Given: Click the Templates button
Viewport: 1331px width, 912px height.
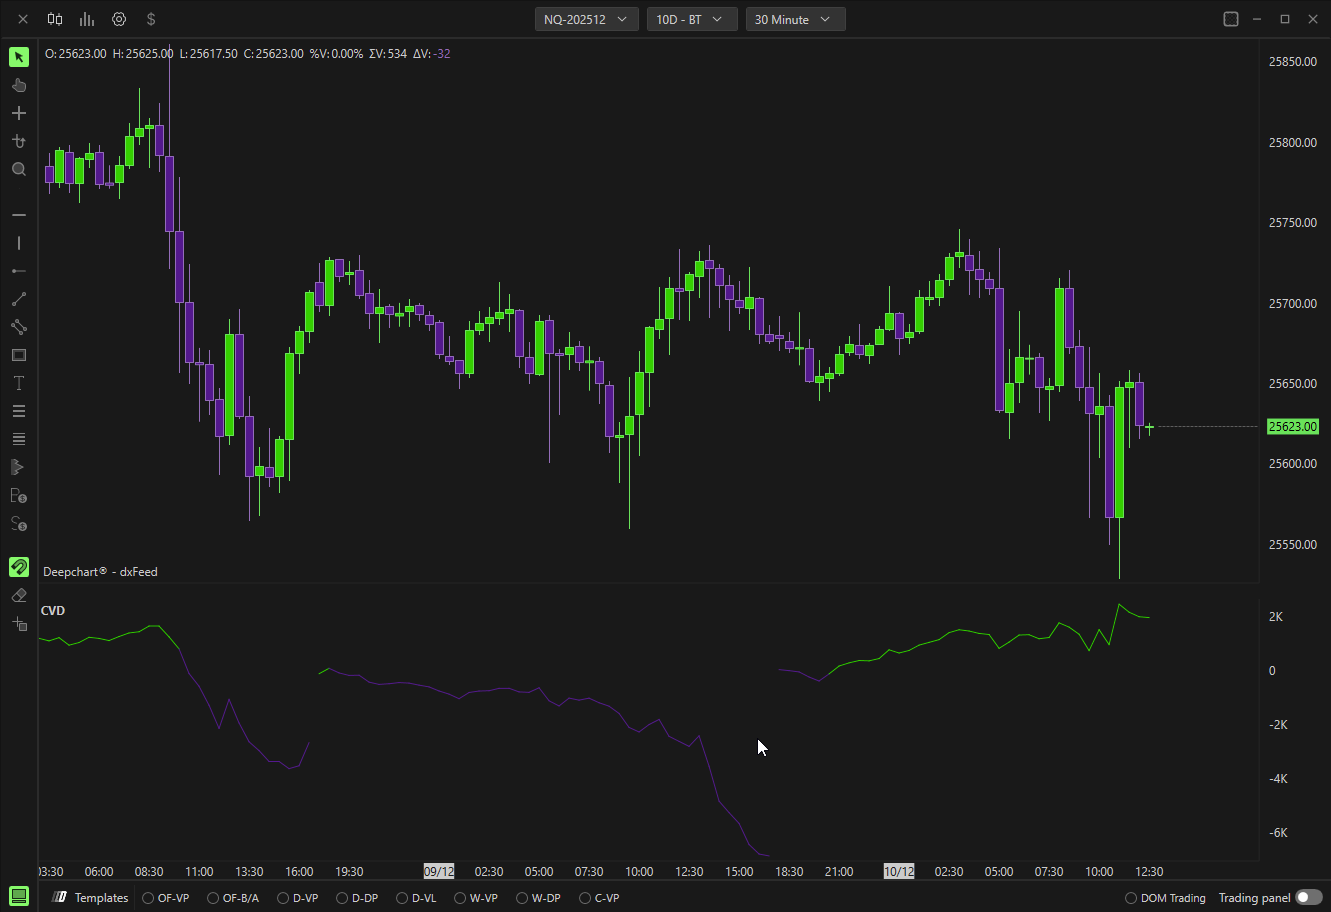Looking at the screenshot, I should click(92, 898).
